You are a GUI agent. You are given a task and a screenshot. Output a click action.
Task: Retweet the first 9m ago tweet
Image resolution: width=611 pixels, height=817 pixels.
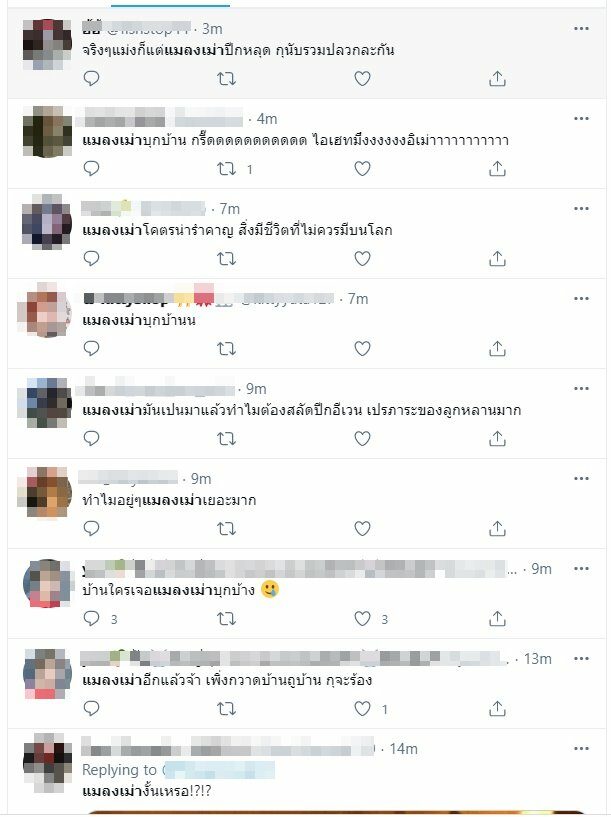[x=227, y=439]
